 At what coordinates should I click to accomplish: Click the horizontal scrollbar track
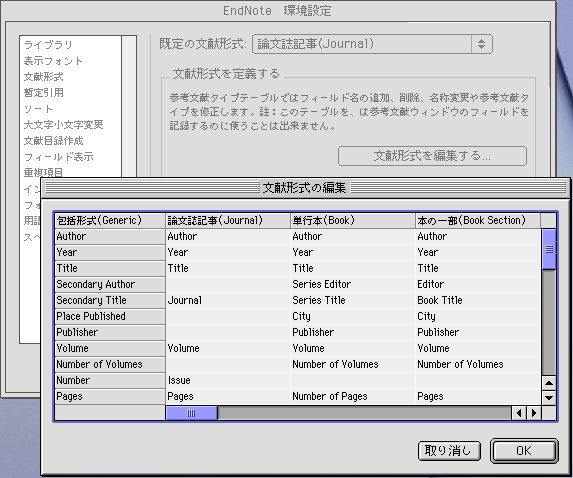tap(364, 413)
